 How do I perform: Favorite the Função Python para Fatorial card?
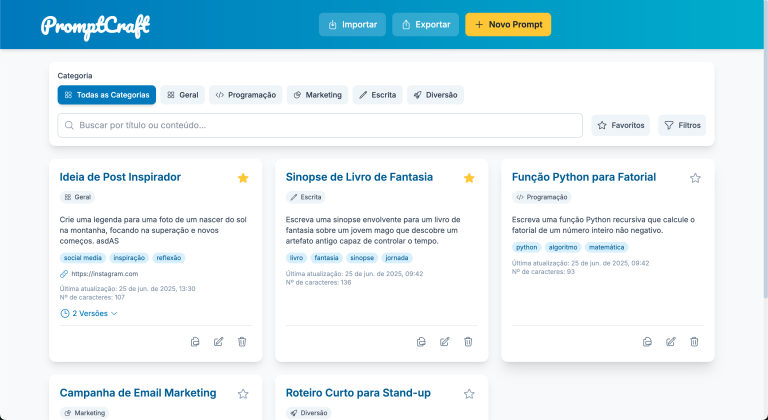pyautogui.click(x=695, y=178)
